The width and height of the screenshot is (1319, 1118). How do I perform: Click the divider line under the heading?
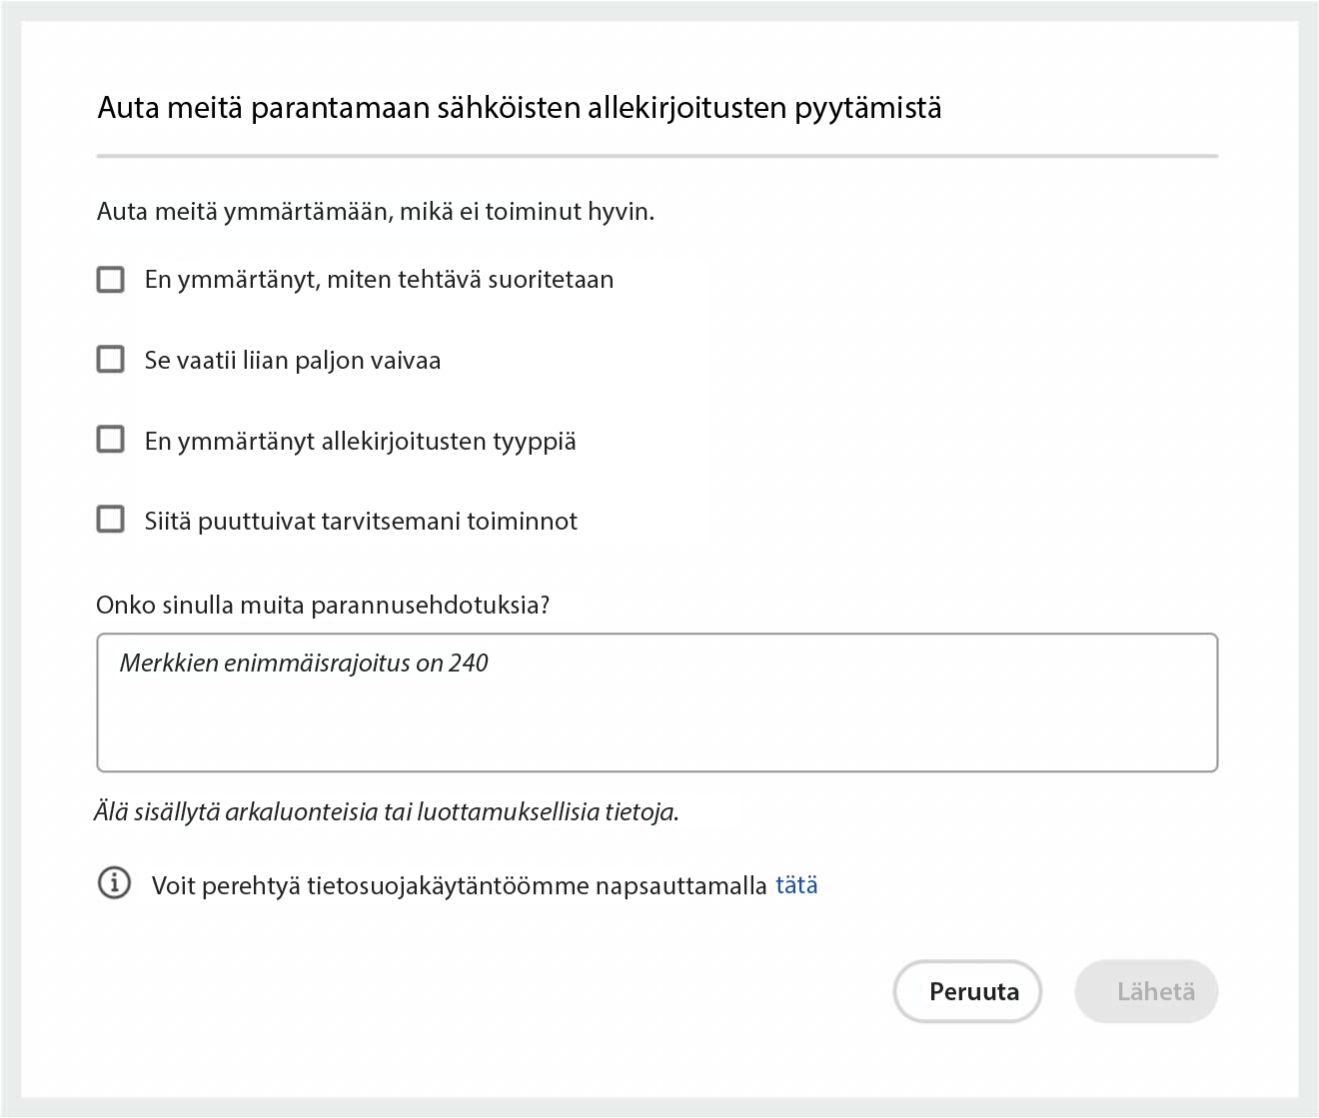[657, 154]
